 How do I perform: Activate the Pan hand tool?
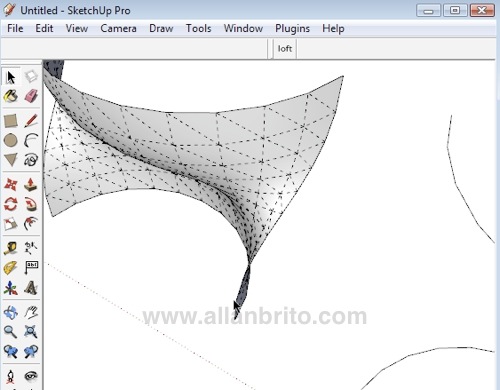(31, 312)
